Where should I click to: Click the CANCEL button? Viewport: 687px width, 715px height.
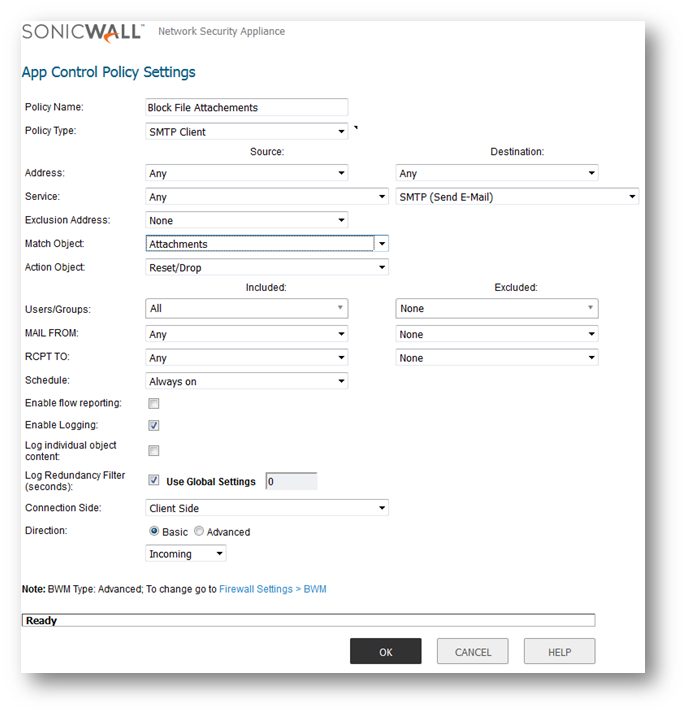pos(473,651)
